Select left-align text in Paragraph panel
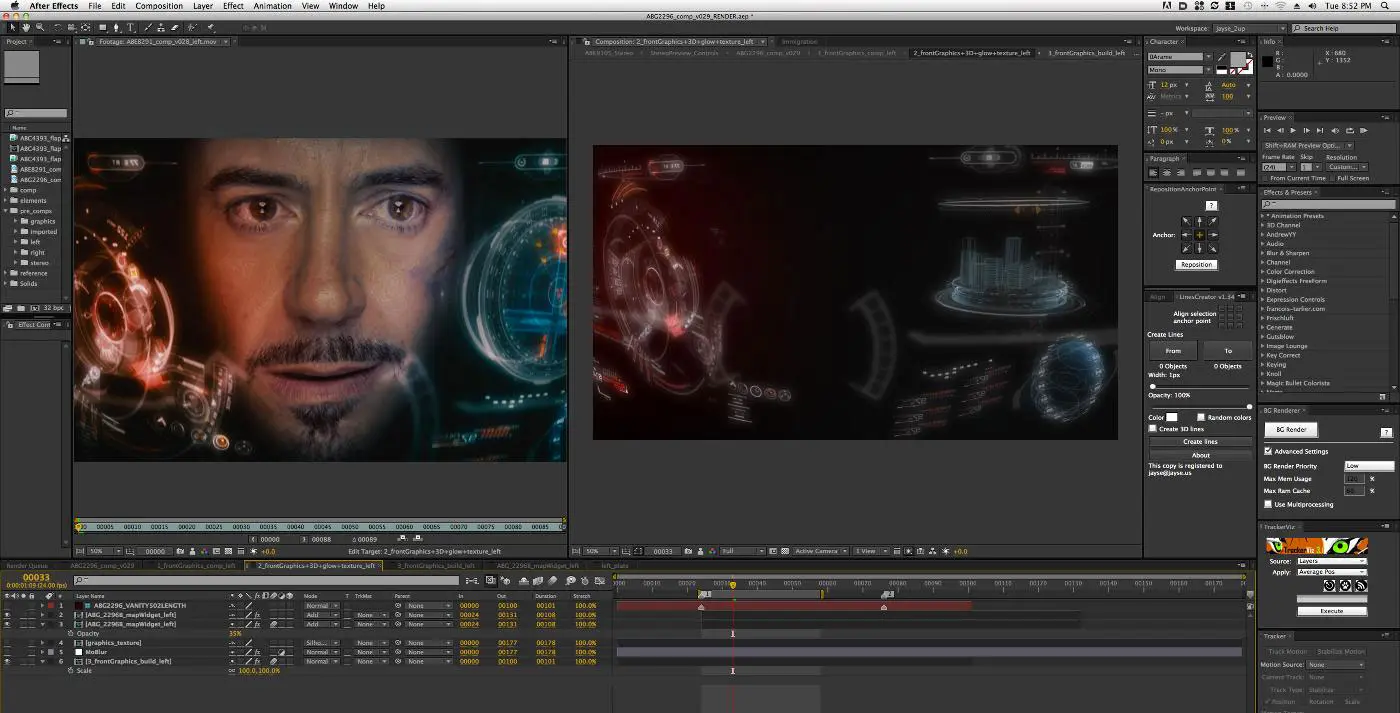Viewport: 1400px width, 713px height. (x=1153, y=173)
